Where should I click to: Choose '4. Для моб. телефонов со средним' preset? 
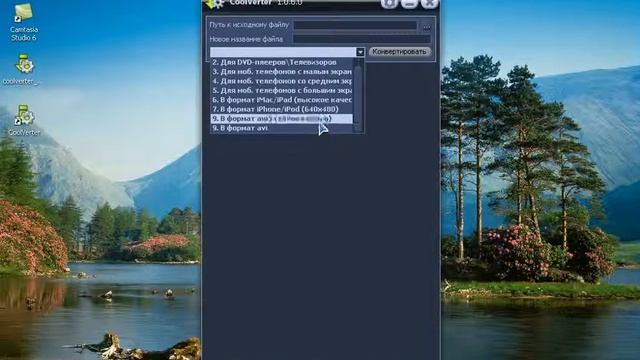pos(282,81)
